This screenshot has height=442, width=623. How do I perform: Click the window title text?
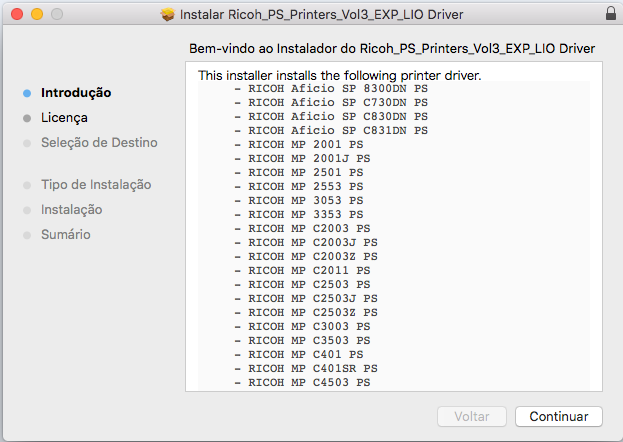321,15
